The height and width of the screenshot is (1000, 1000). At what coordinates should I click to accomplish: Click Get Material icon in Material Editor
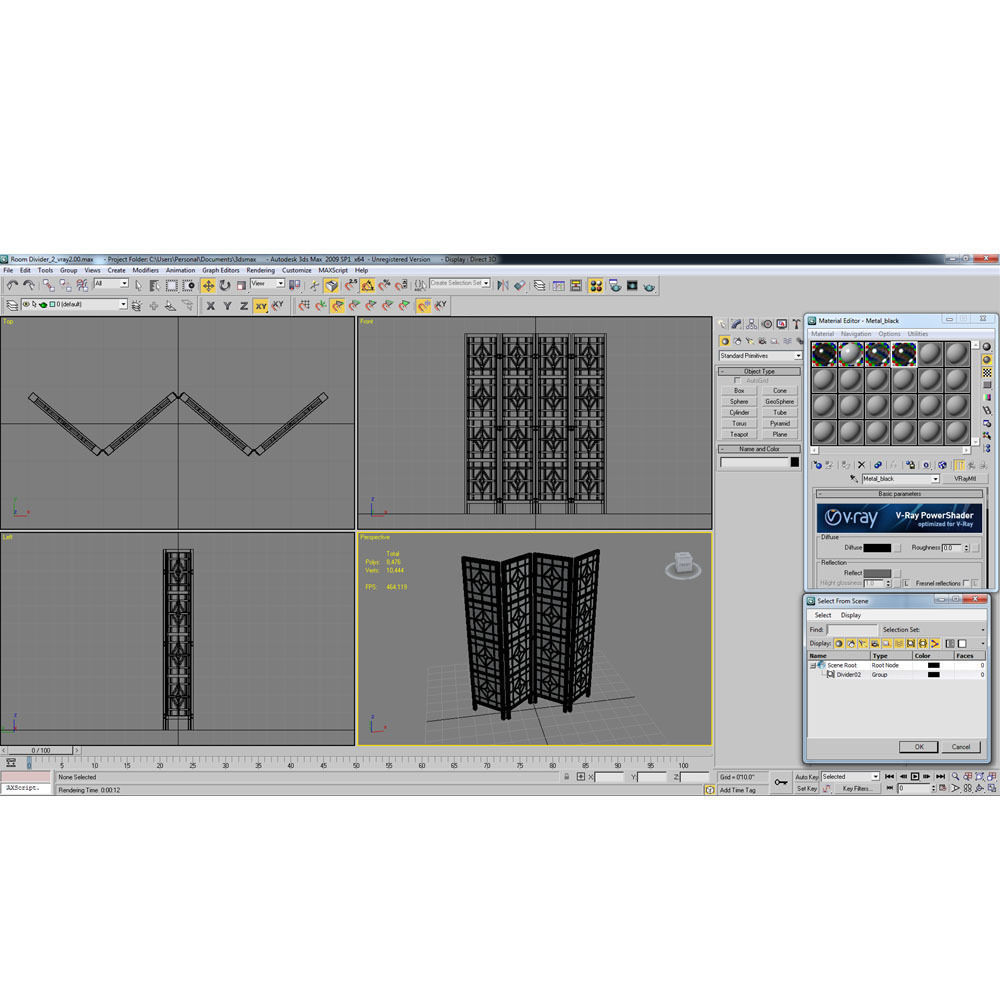pos(816,465)
